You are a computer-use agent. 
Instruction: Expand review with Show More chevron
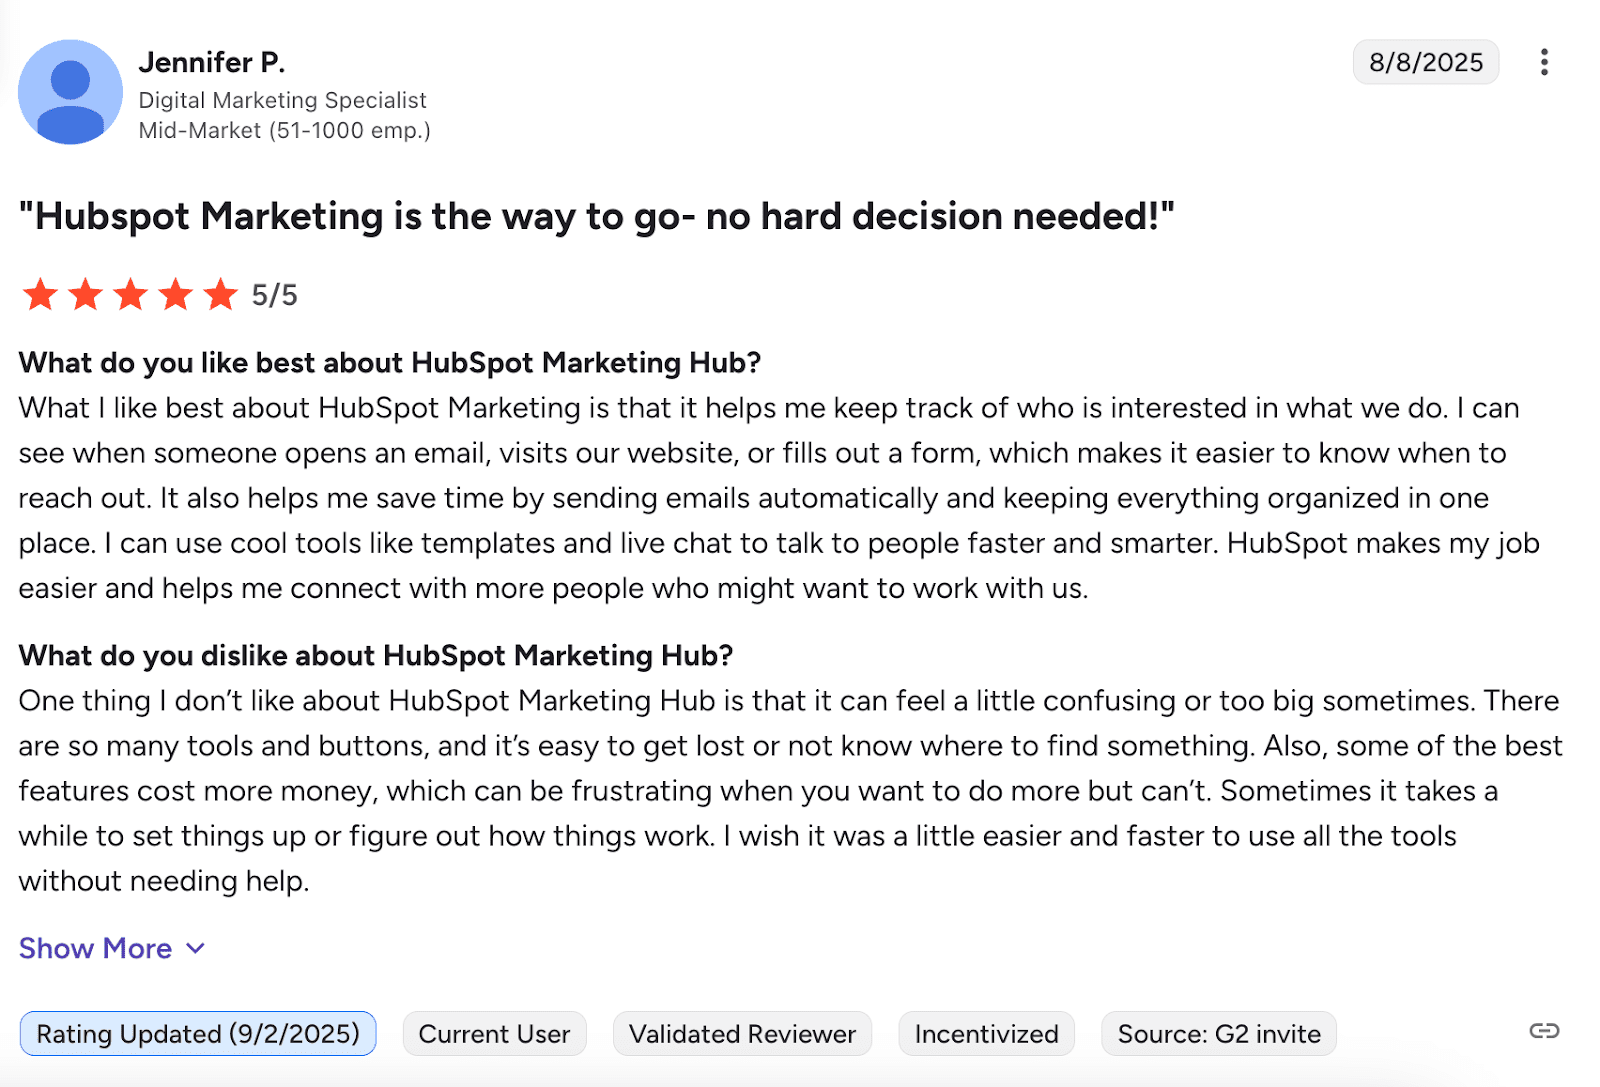point(196,948)
